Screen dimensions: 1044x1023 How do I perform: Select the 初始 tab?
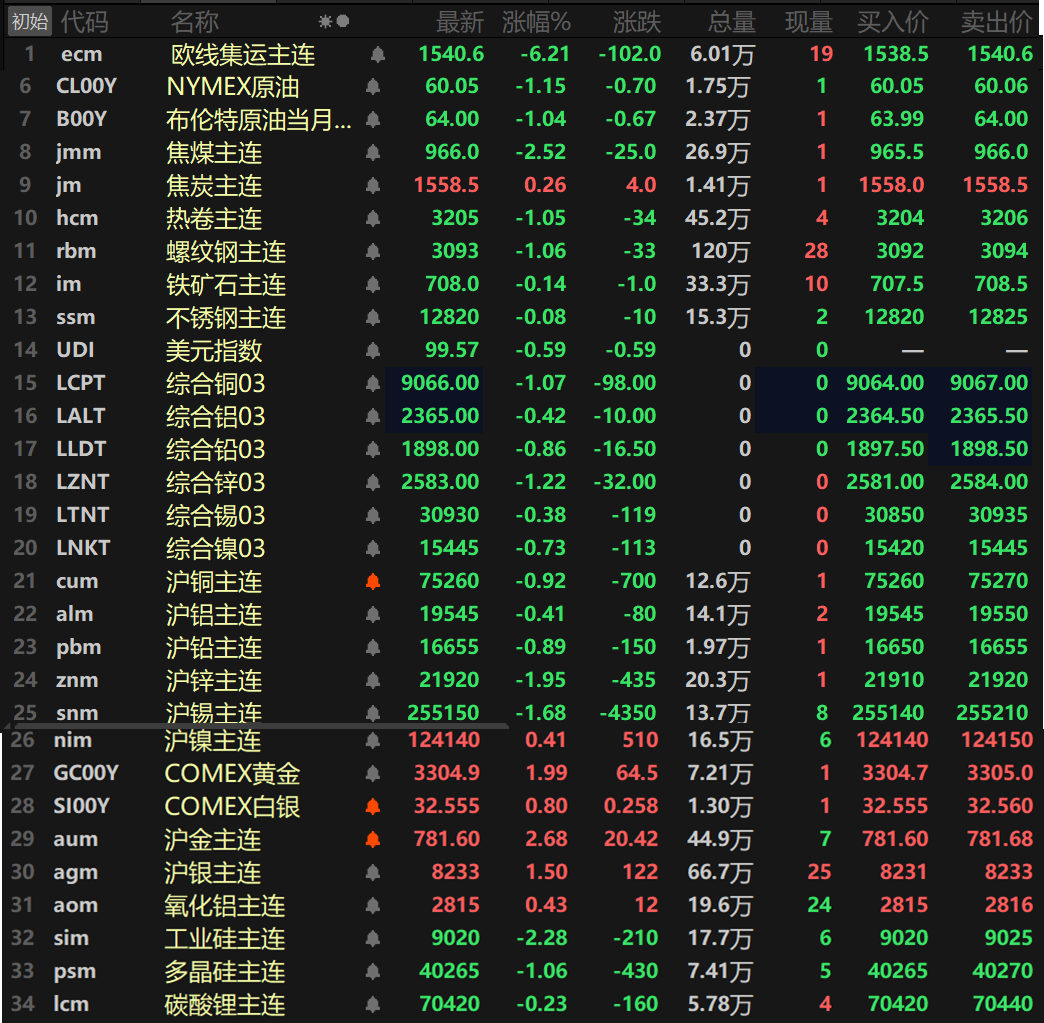click(30, 21)
